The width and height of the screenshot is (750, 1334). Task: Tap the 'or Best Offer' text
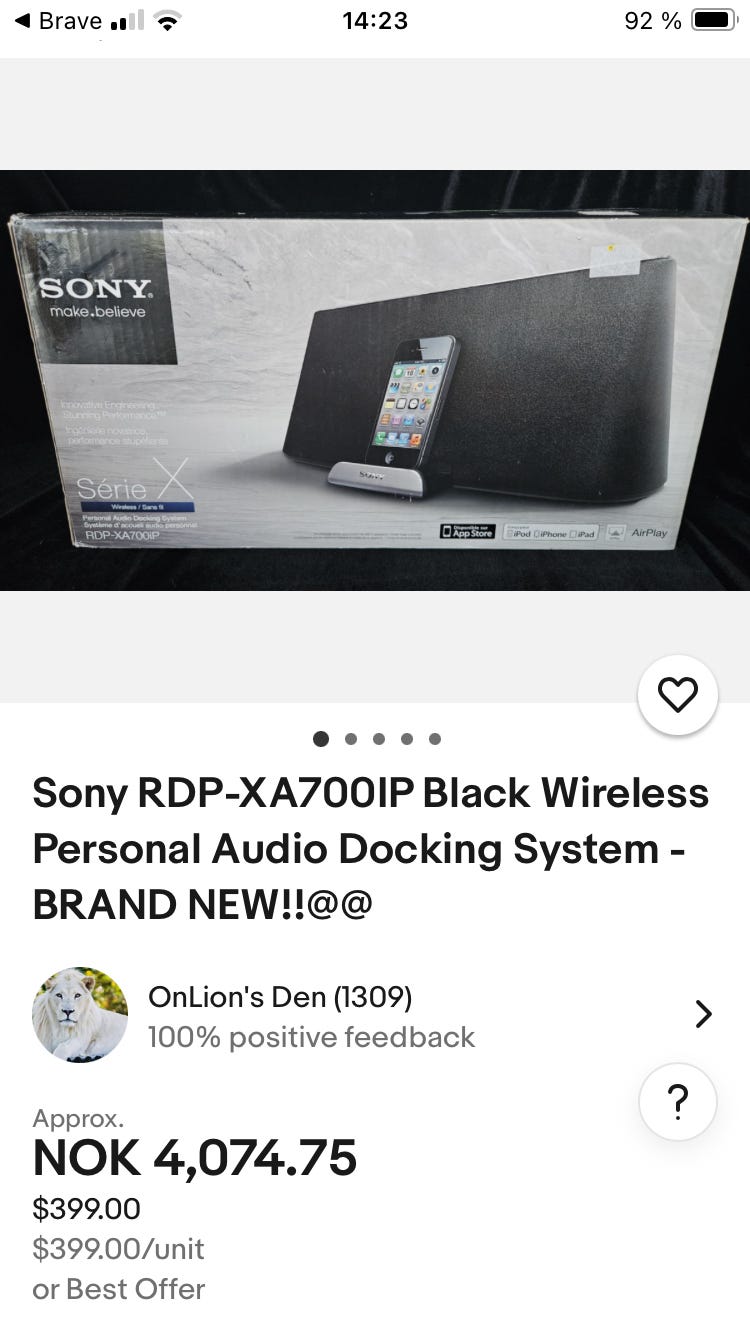click(119, 1289)
